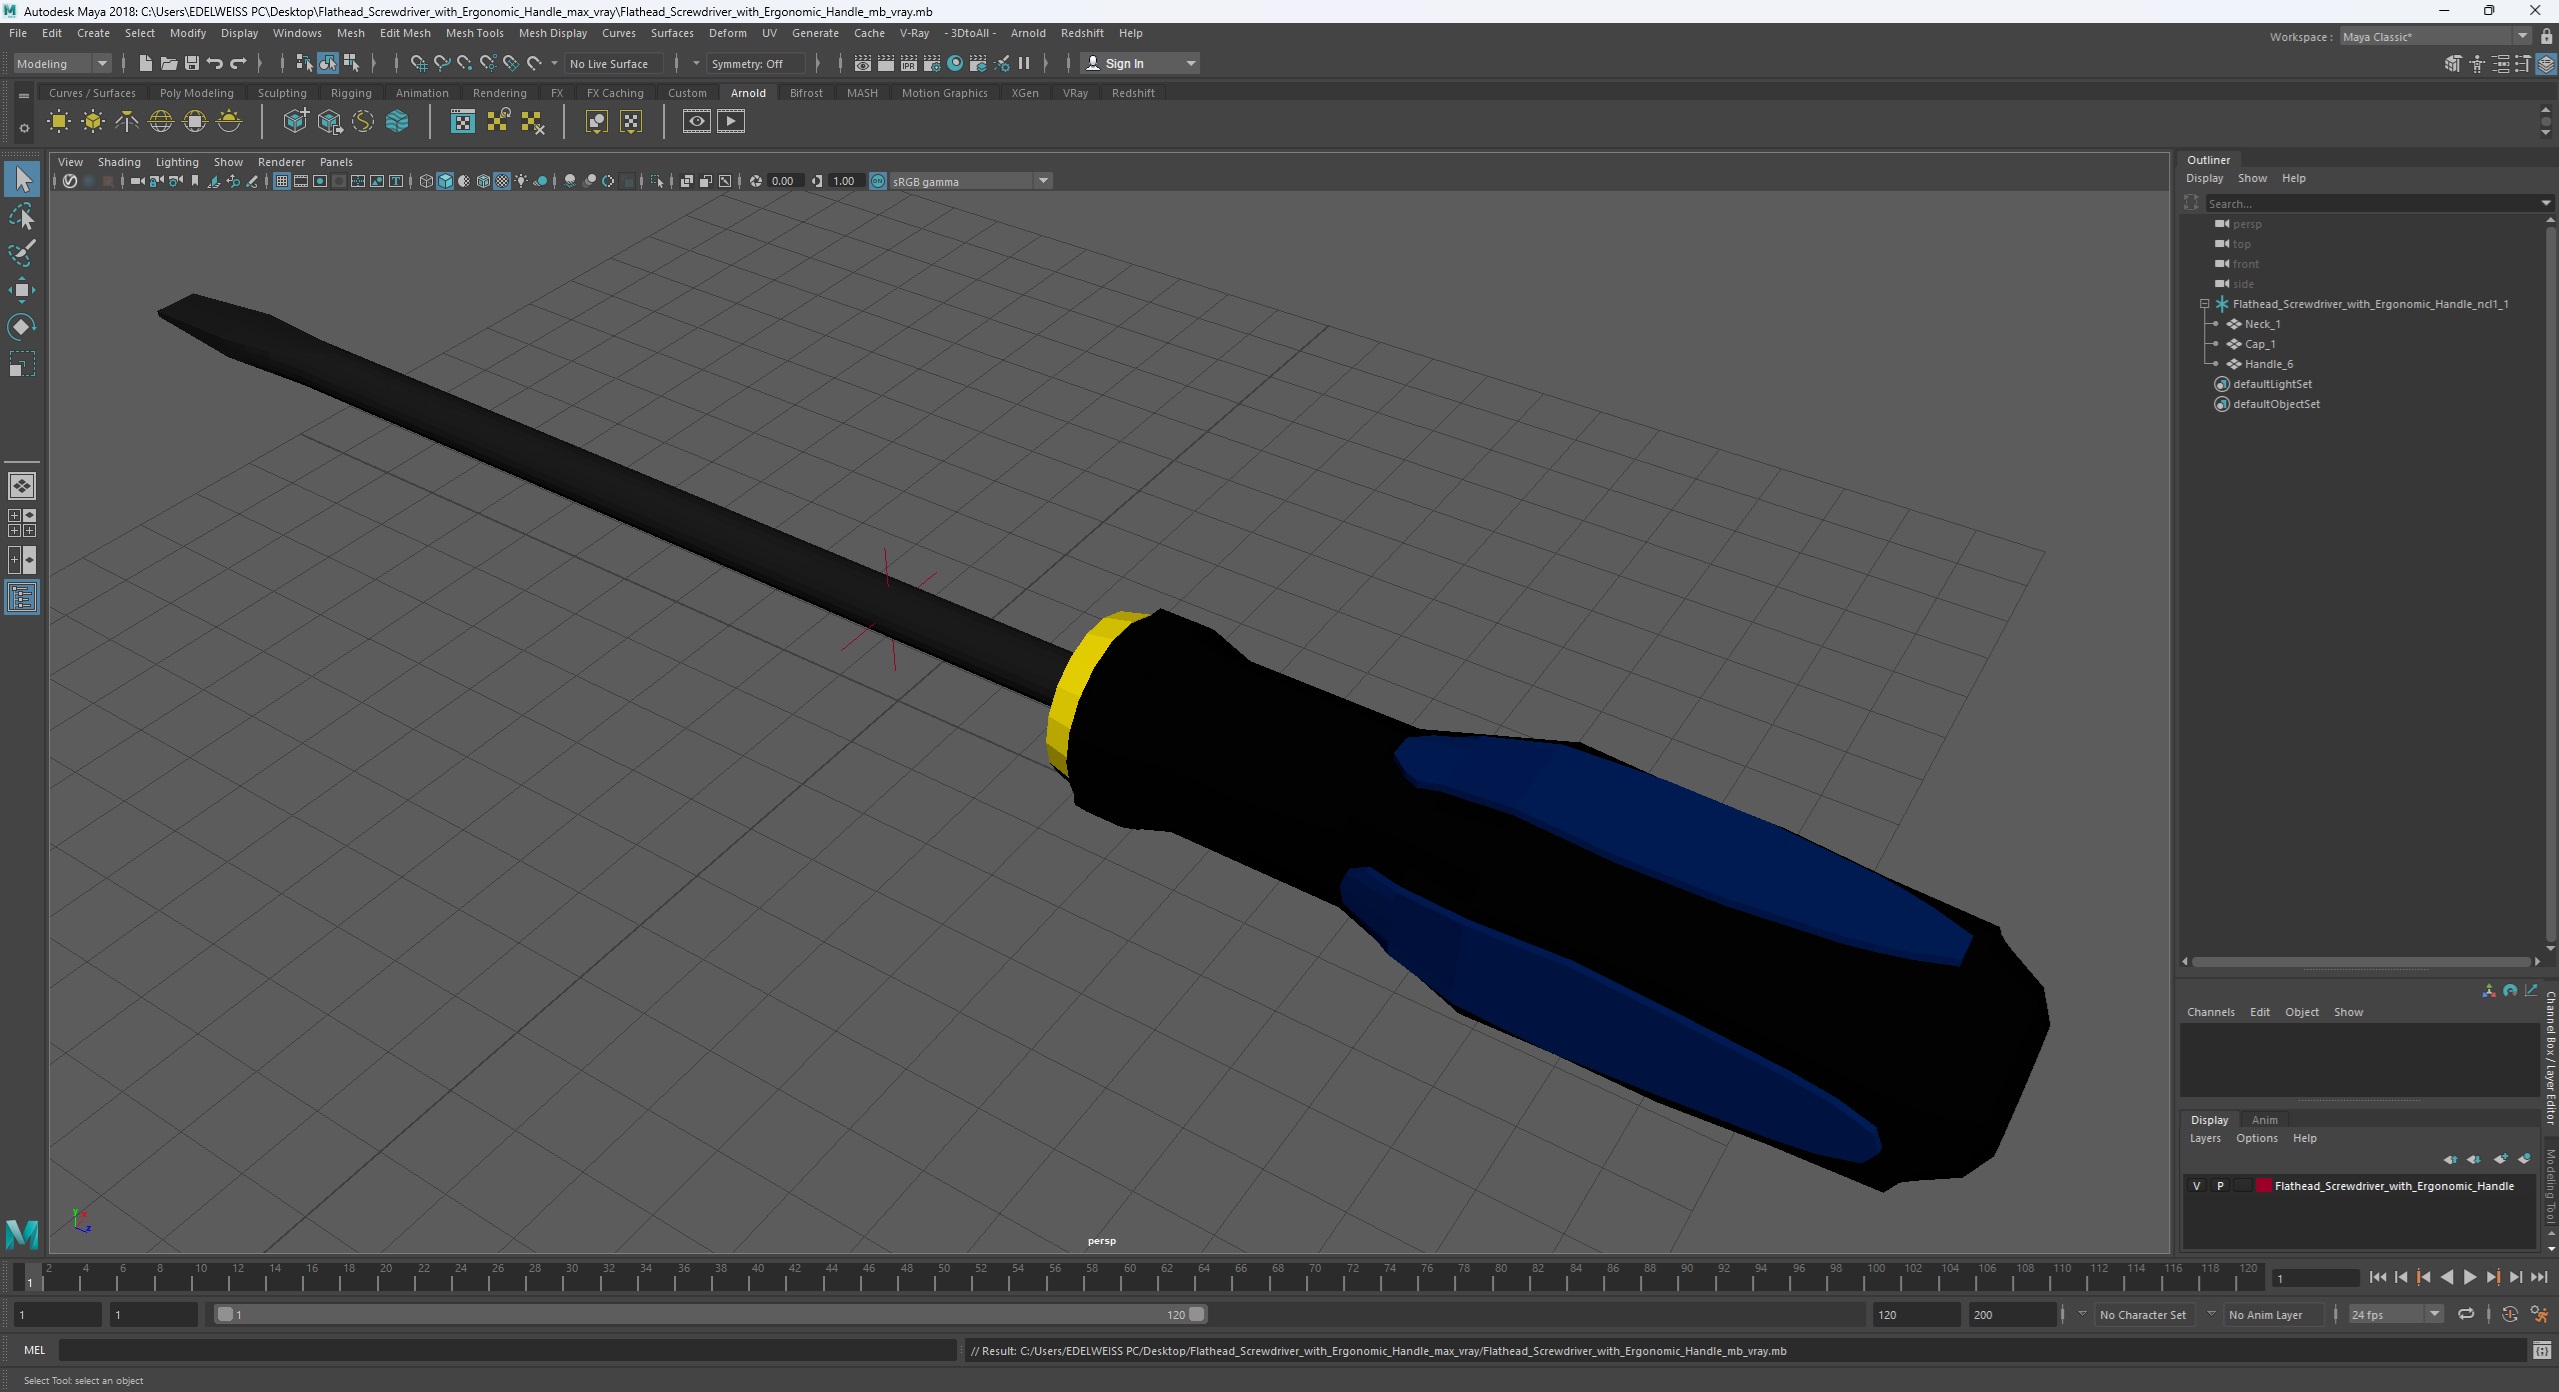
Task: Open the Deform menu
Action: pos(727,33)
